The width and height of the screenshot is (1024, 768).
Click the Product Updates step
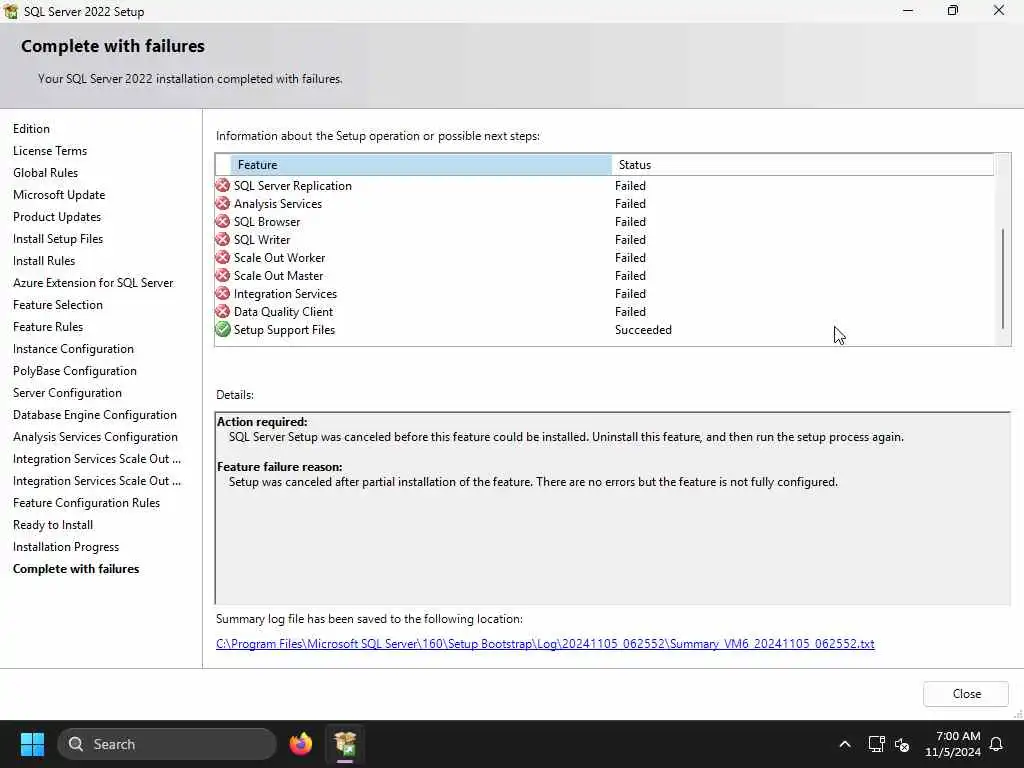pyautogui.click(x=57, y=217)
